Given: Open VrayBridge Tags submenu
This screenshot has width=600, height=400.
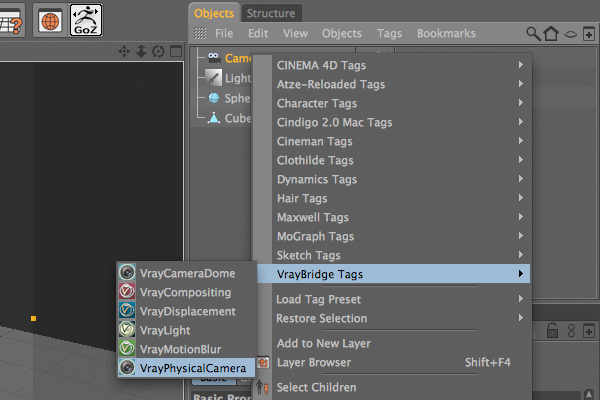Looking at the screenshot, I should point(393,274).
